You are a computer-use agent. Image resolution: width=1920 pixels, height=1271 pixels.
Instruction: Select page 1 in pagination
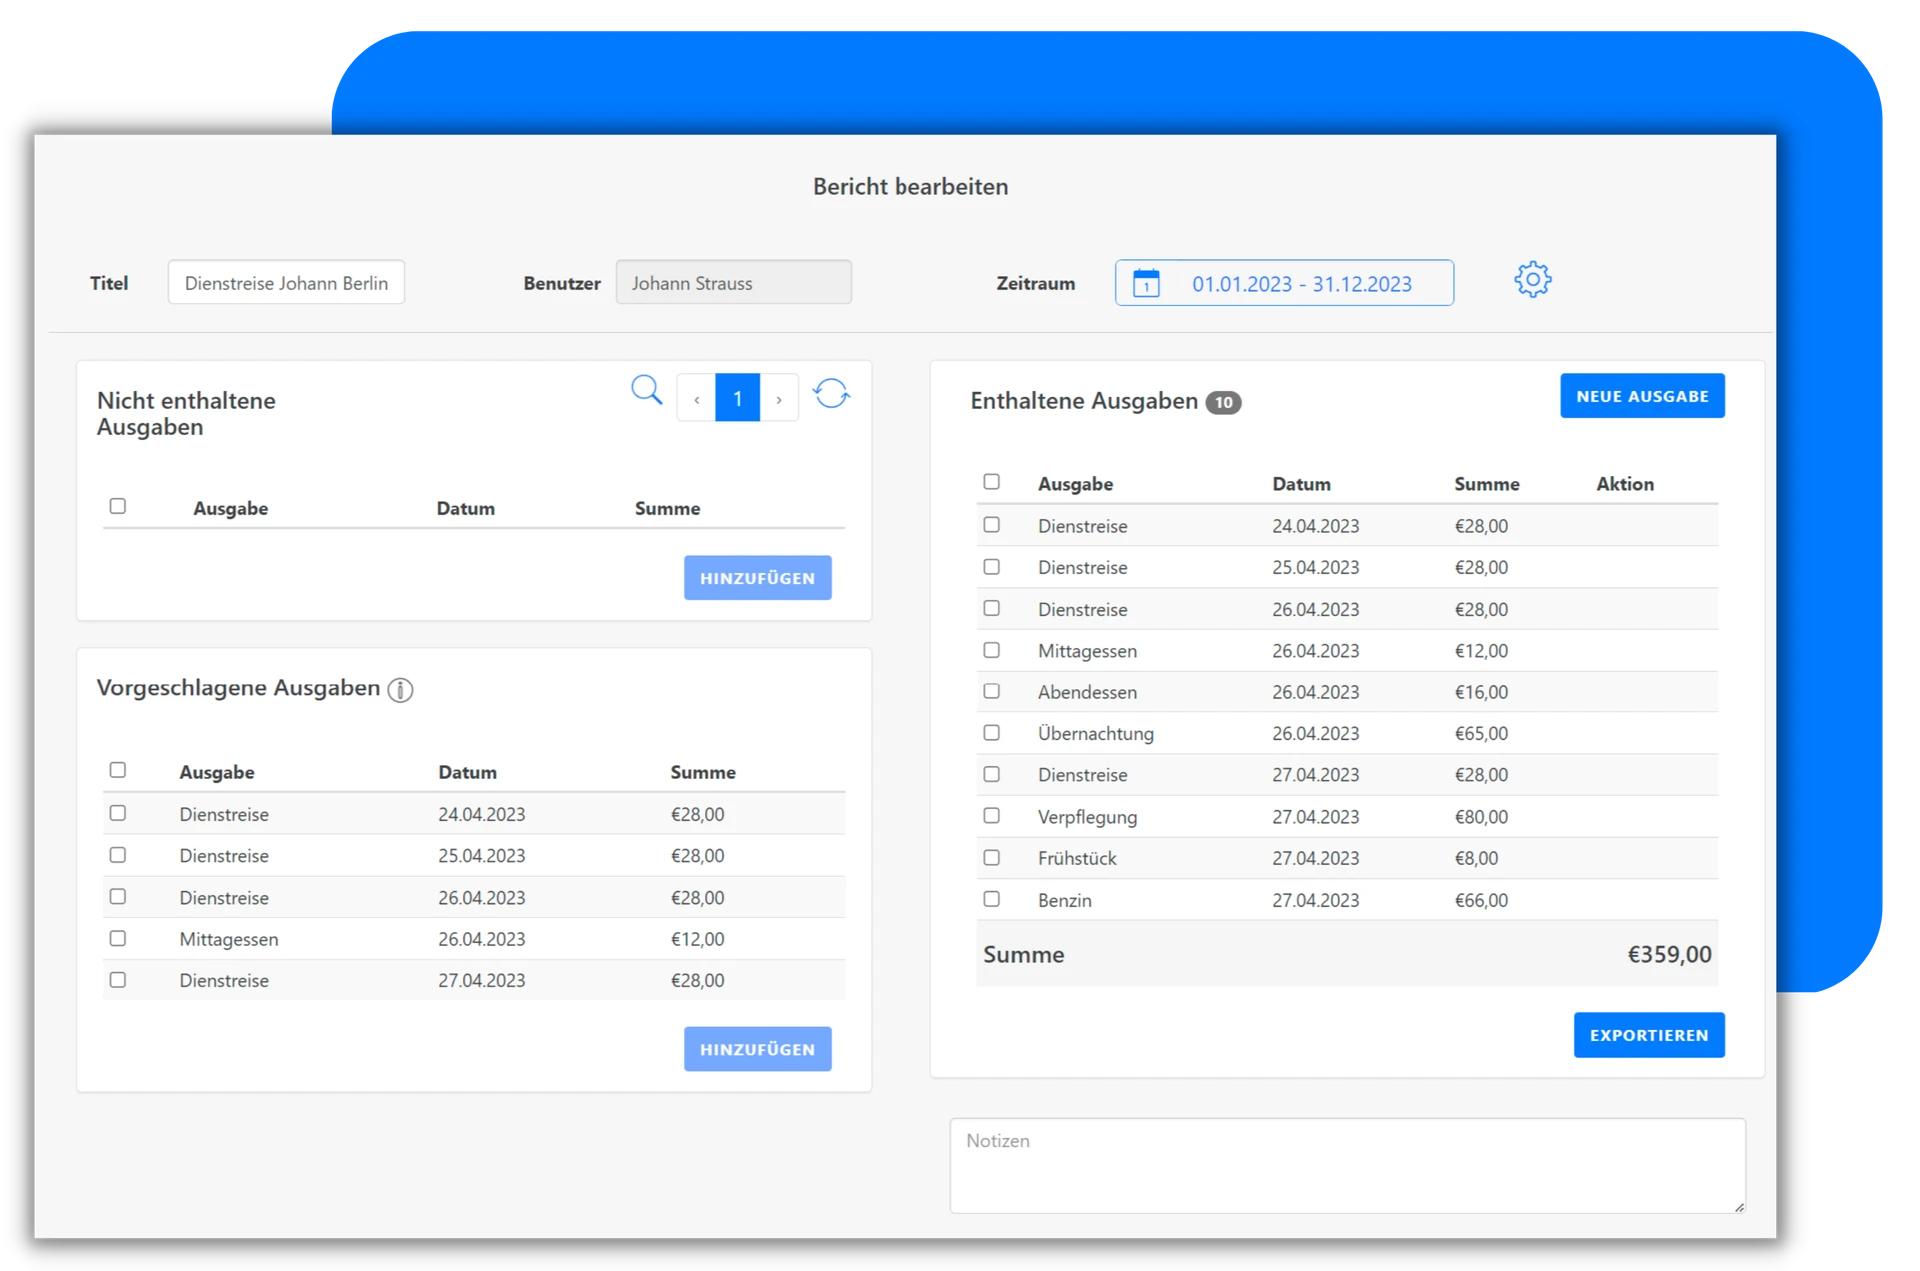(737, 398)
